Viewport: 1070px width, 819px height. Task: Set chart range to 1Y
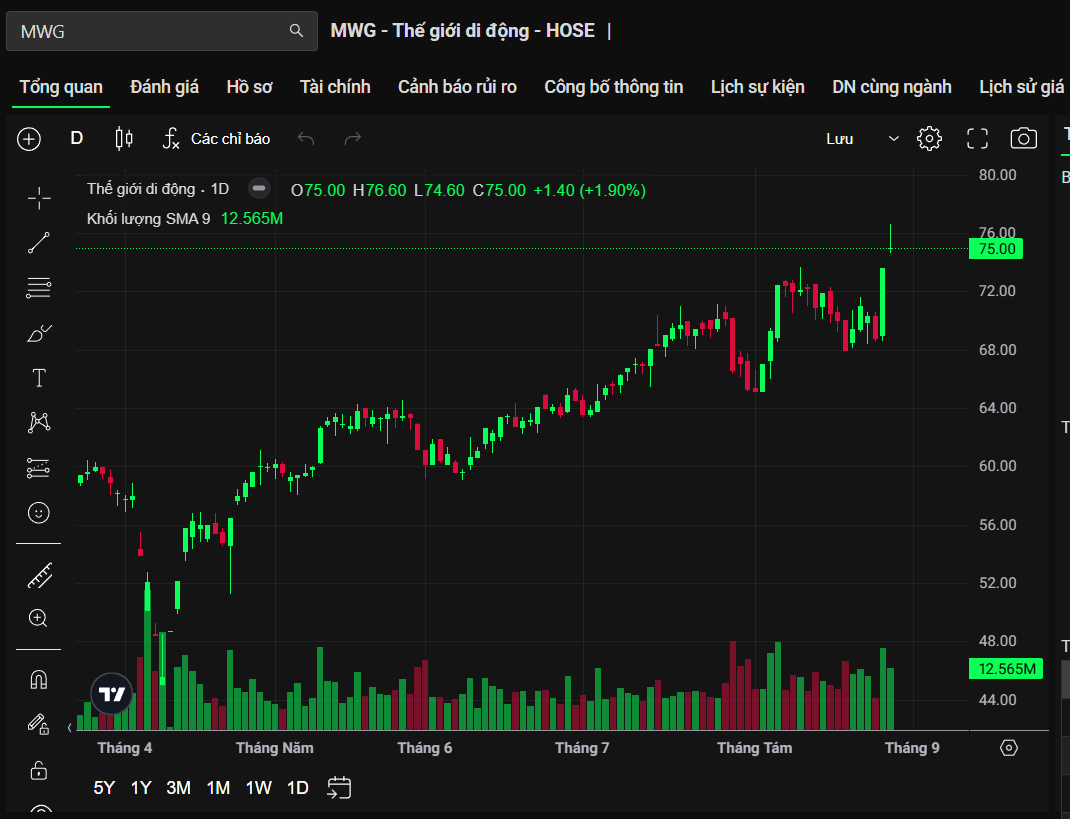[141, 788]
